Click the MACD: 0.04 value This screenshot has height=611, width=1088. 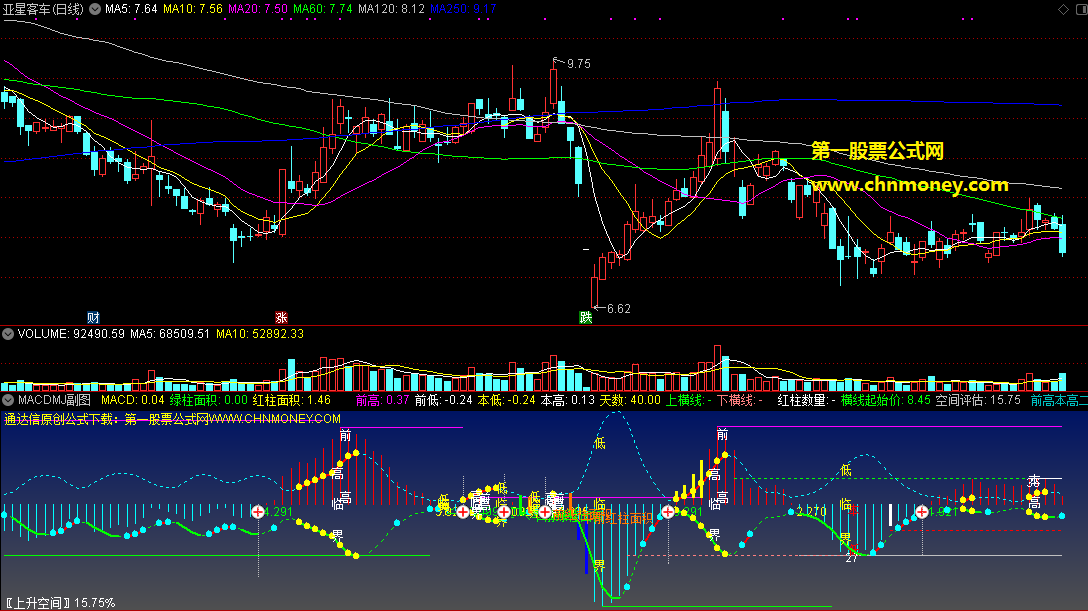click(x=133, y=400)
